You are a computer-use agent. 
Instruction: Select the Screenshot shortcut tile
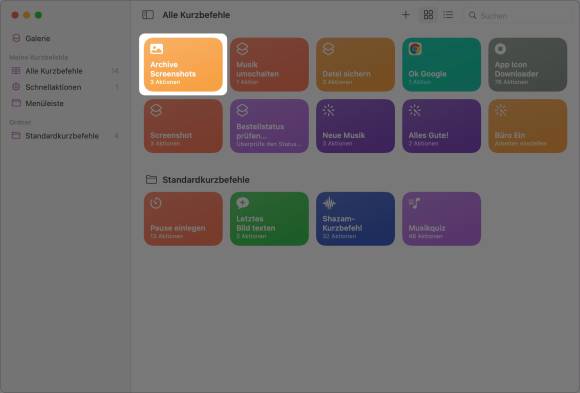(x=183, y=126)
